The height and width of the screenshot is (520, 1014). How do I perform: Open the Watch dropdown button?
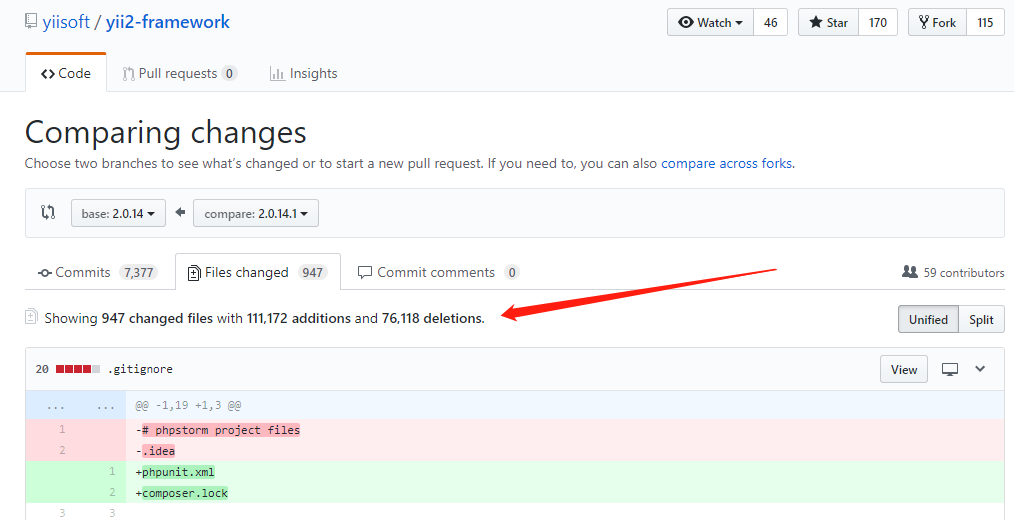pyautogui.click(x=710, y=23)
